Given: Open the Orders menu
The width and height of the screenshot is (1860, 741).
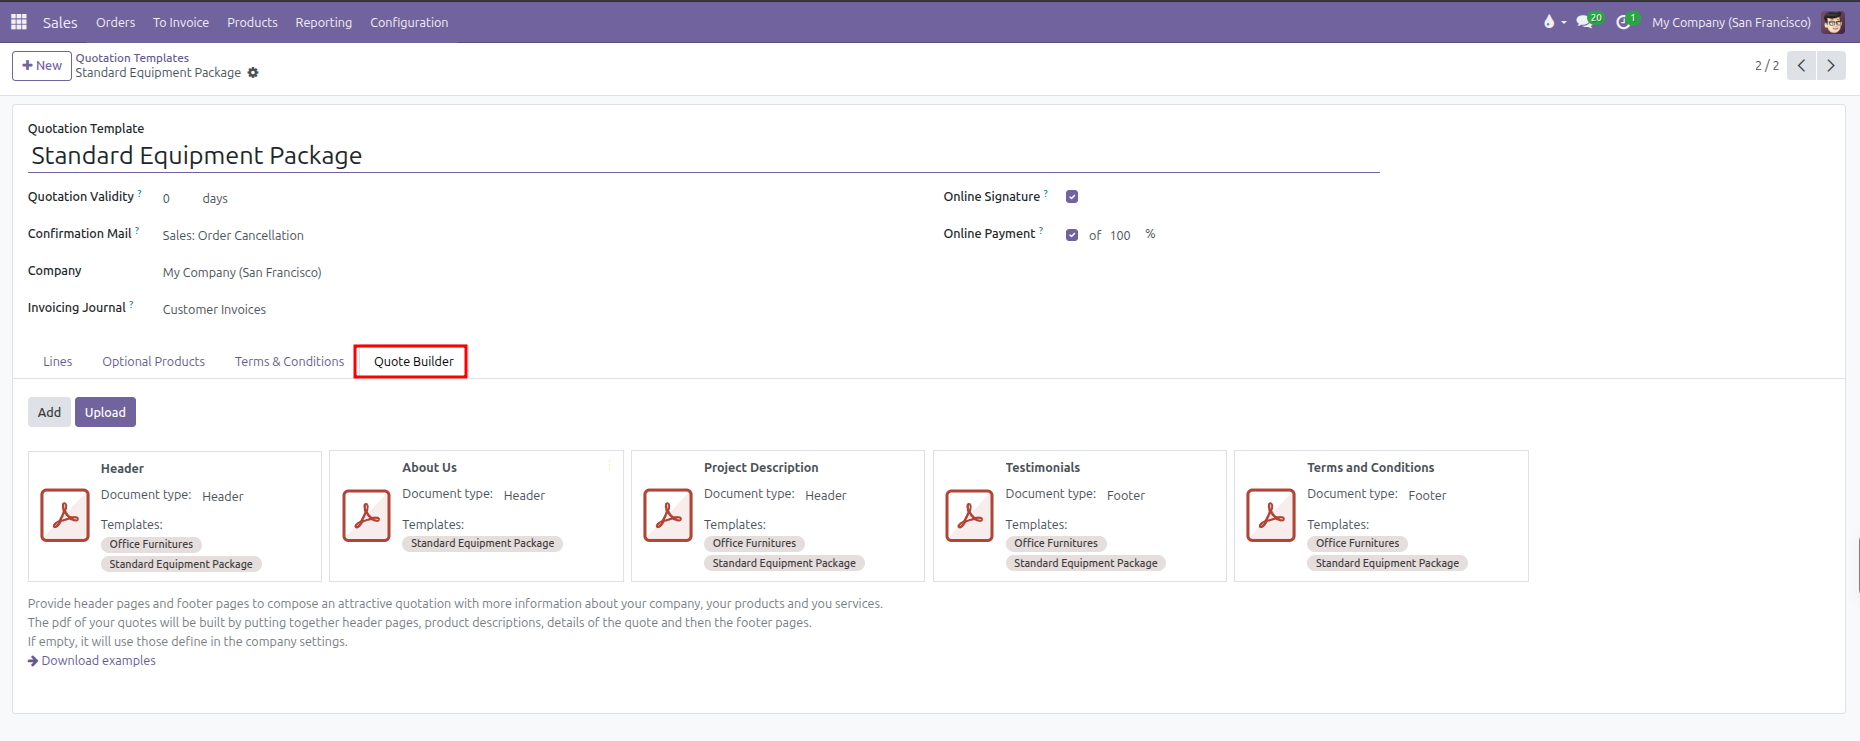Looking at the screenshot, I should tap(116, 22).
